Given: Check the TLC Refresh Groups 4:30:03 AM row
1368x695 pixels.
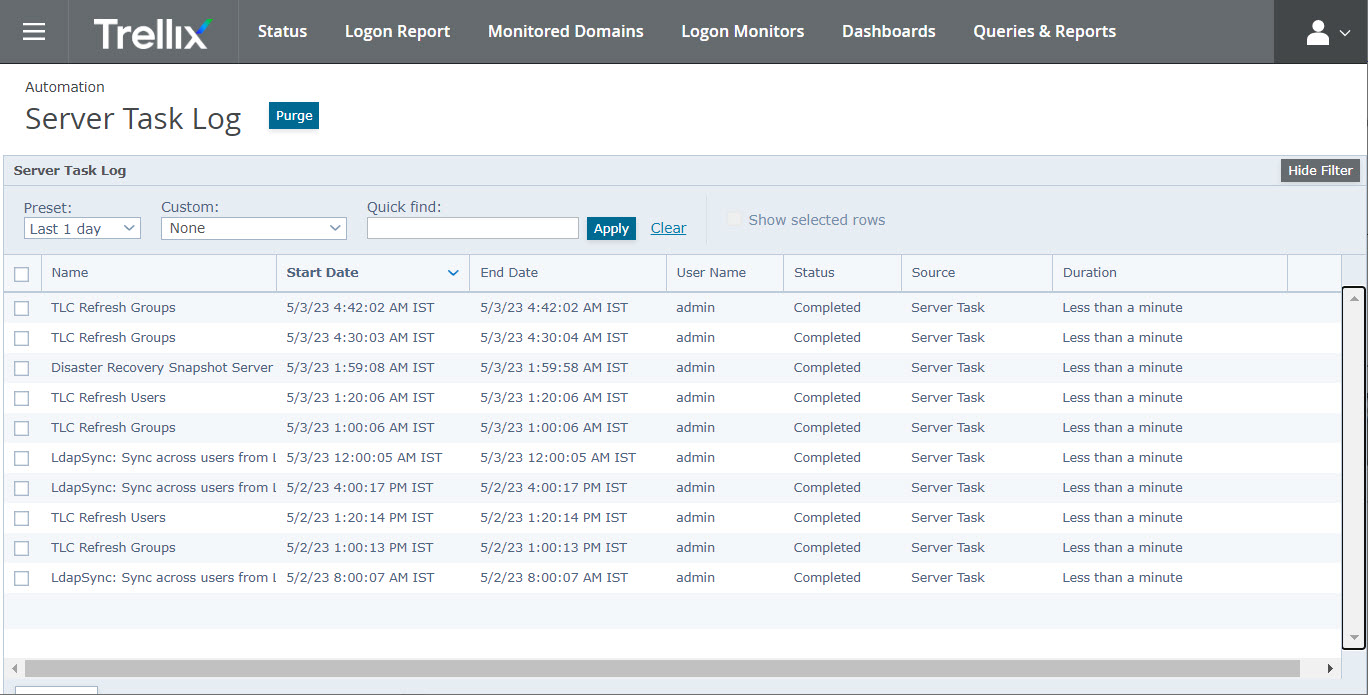Looking at the screenshot, I should [x=22, y=338].
